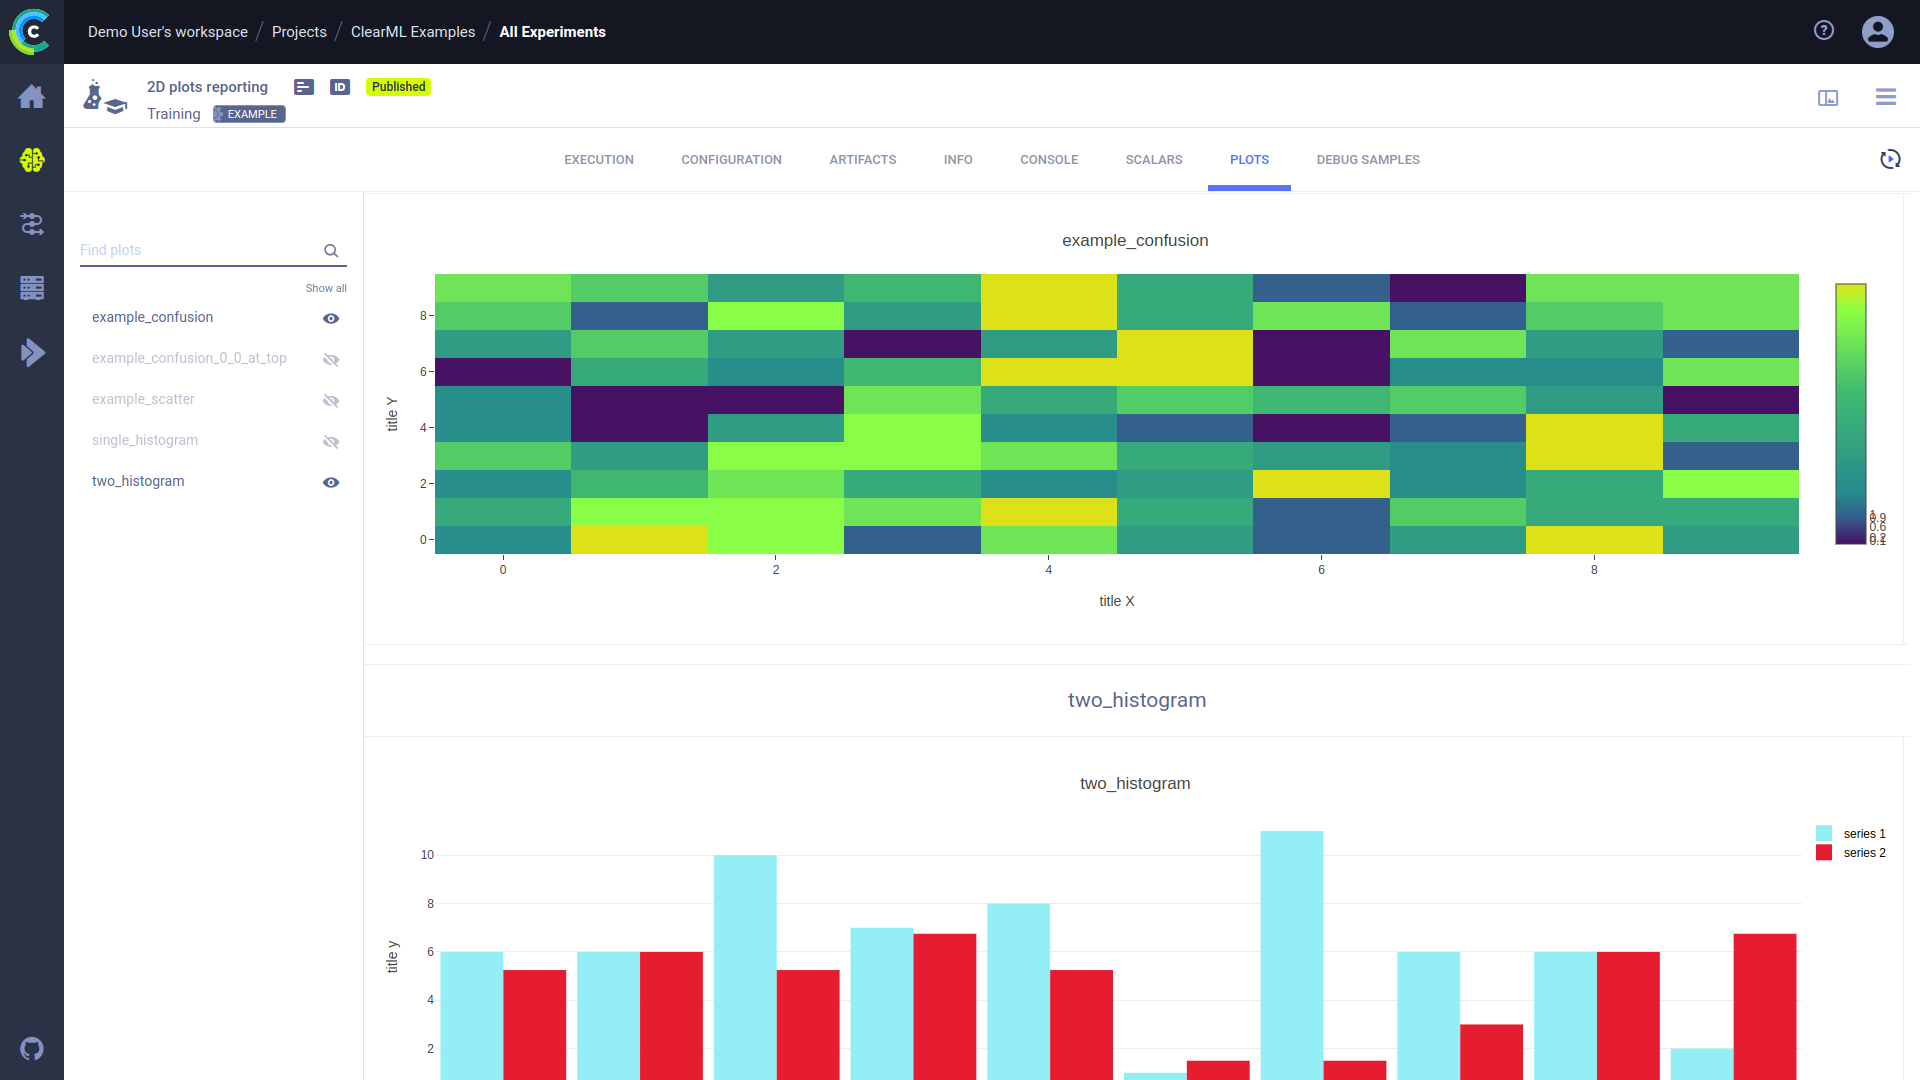1920x1080 pixels.
Task: Switch to the SCALARS tab
Action: click(1153, 160)
